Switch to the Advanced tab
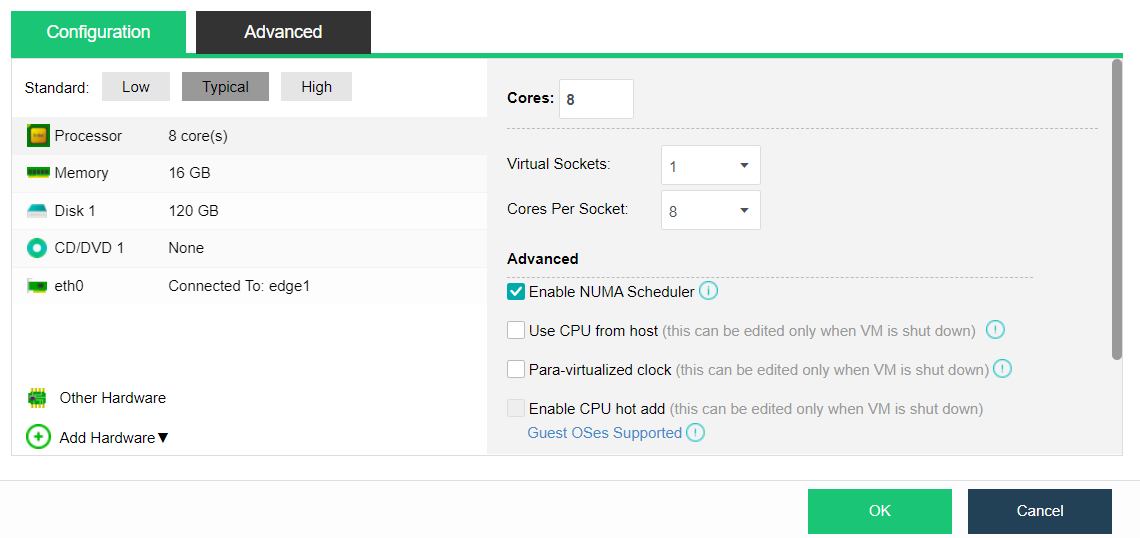The height and width of the screenshot is (538, 1140). [283, 32]
